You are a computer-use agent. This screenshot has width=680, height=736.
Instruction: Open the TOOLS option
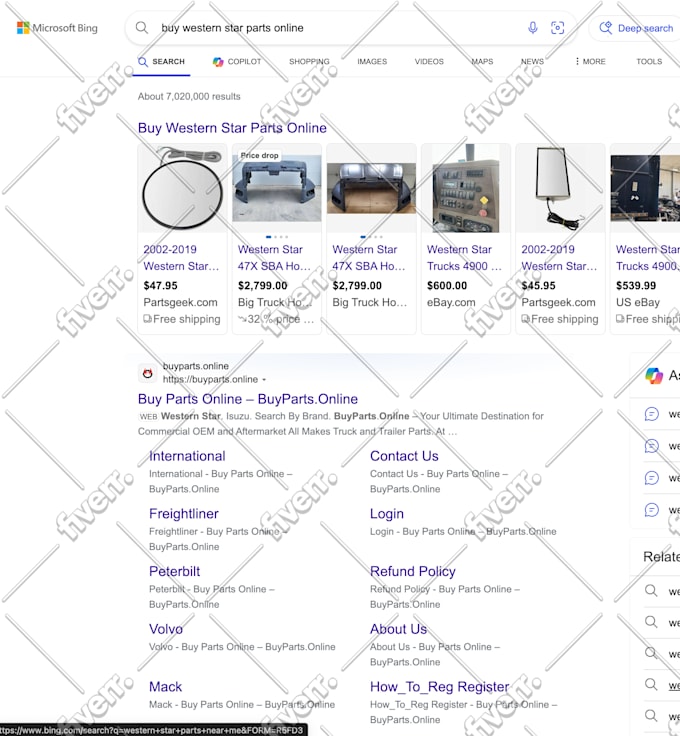click(649, 61)
